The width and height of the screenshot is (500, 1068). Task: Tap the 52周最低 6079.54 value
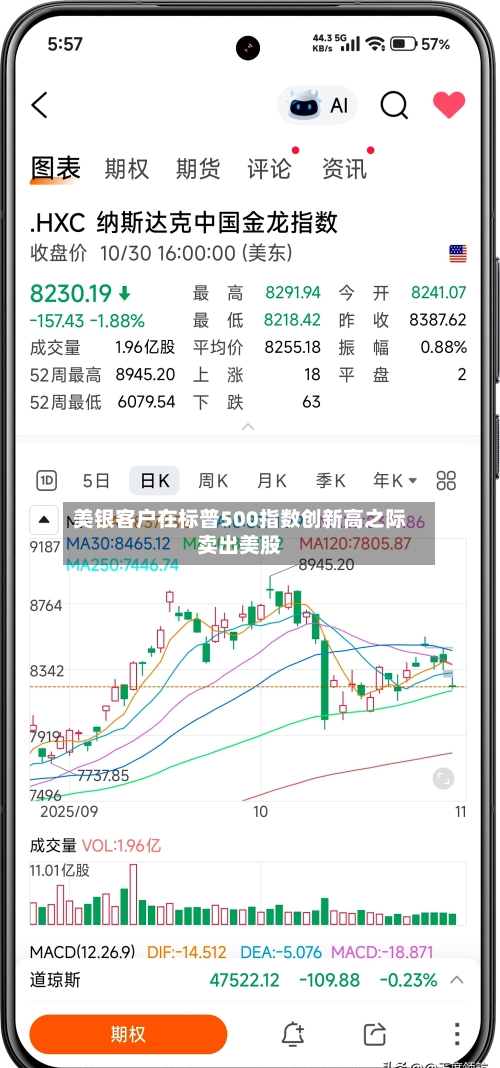coord(146,401)
